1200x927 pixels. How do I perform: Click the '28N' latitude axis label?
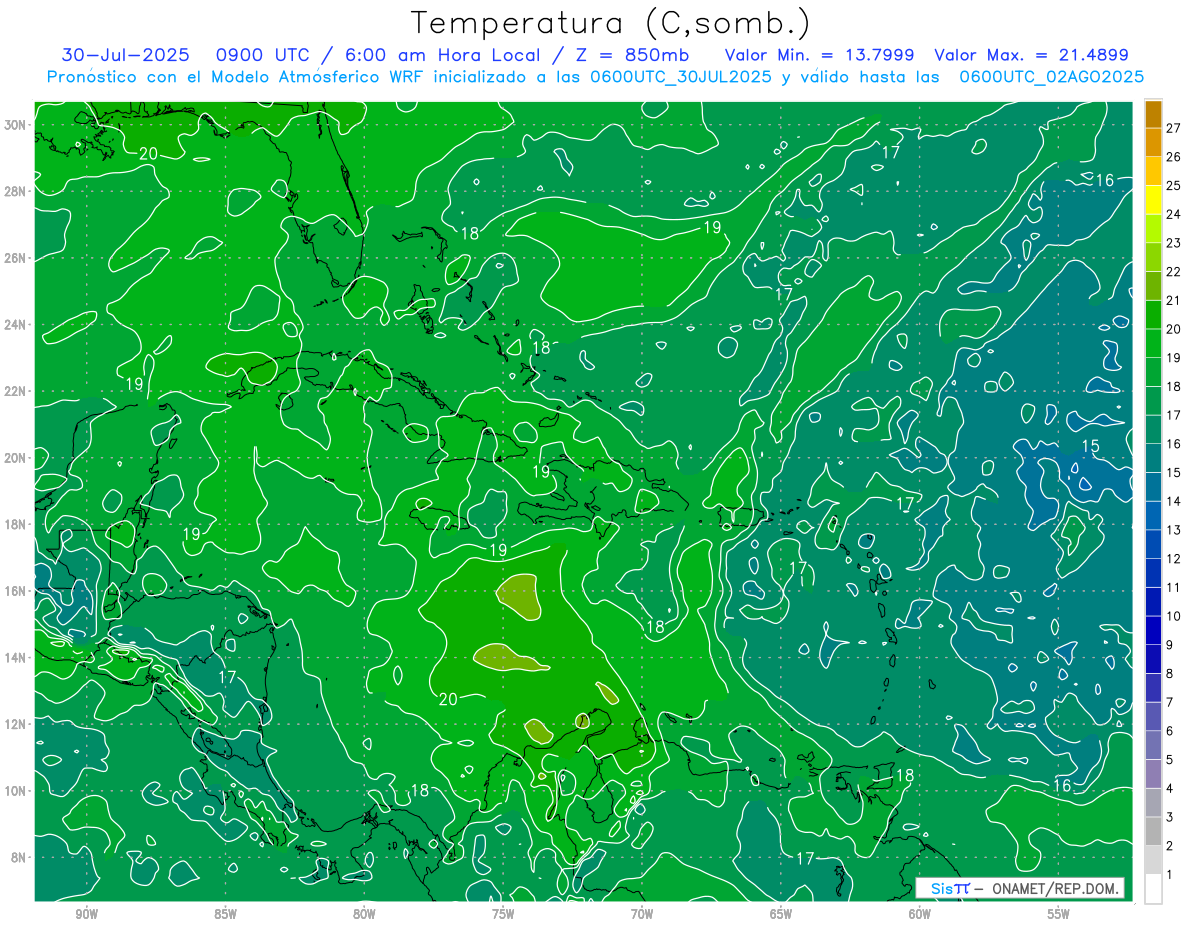click(x=15, y=191)
